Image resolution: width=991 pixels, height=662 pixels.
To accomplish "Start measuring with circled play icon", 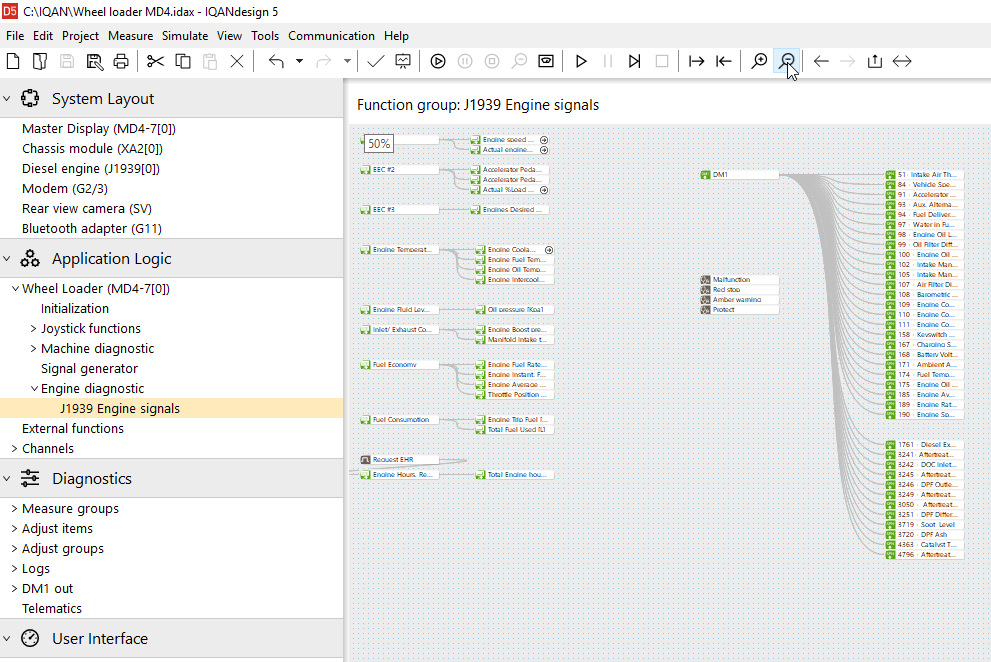I will click(438, 61).
